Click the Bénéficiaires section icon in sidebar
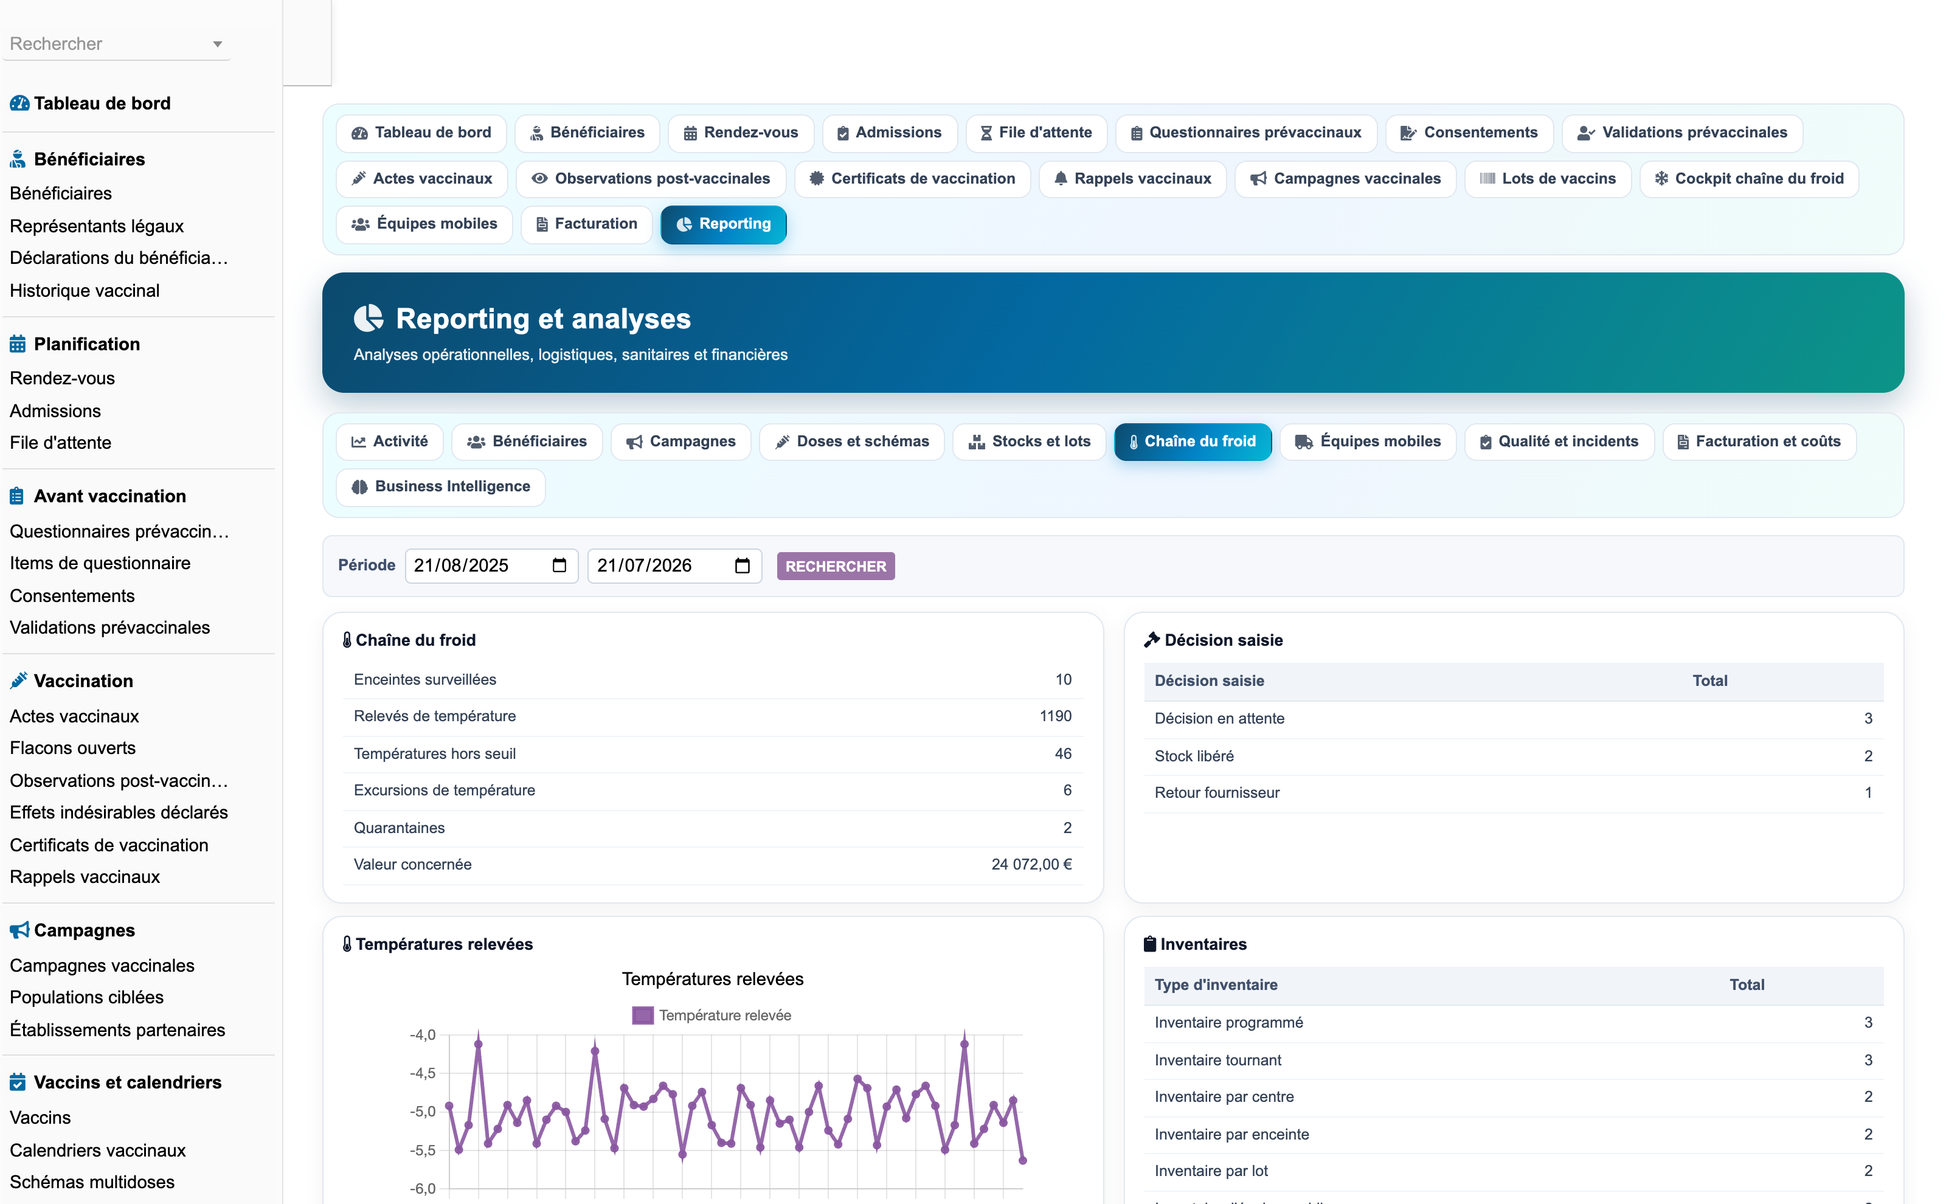The image size is (1946, 1204). (18, 159)
